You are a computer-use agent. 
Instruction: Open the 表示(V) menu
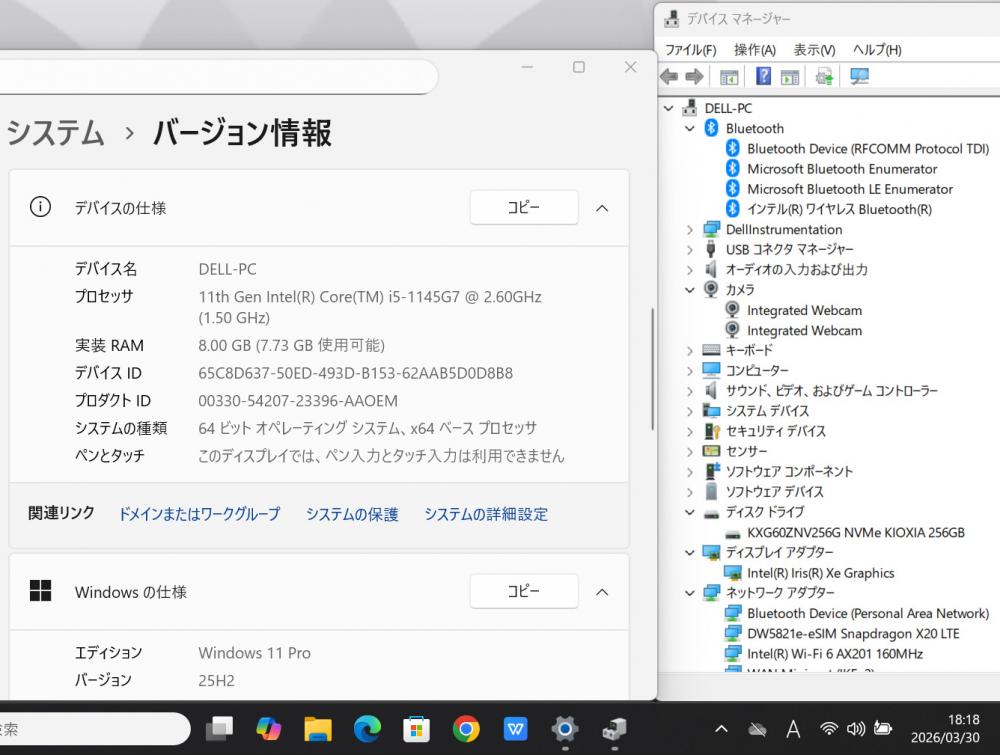coord(814,50)
